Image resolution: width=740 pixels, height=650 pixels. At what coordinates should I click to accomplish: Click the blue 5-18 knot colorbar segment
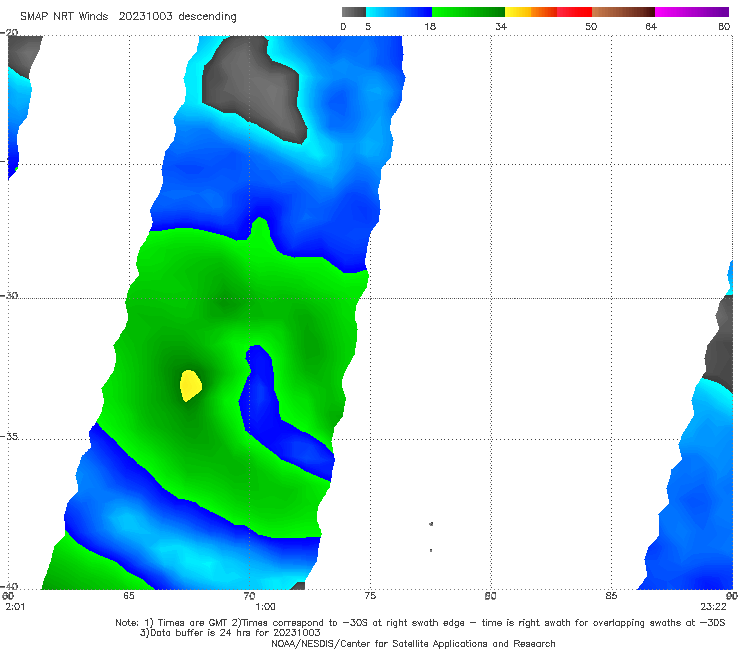[x=399, y=12]
